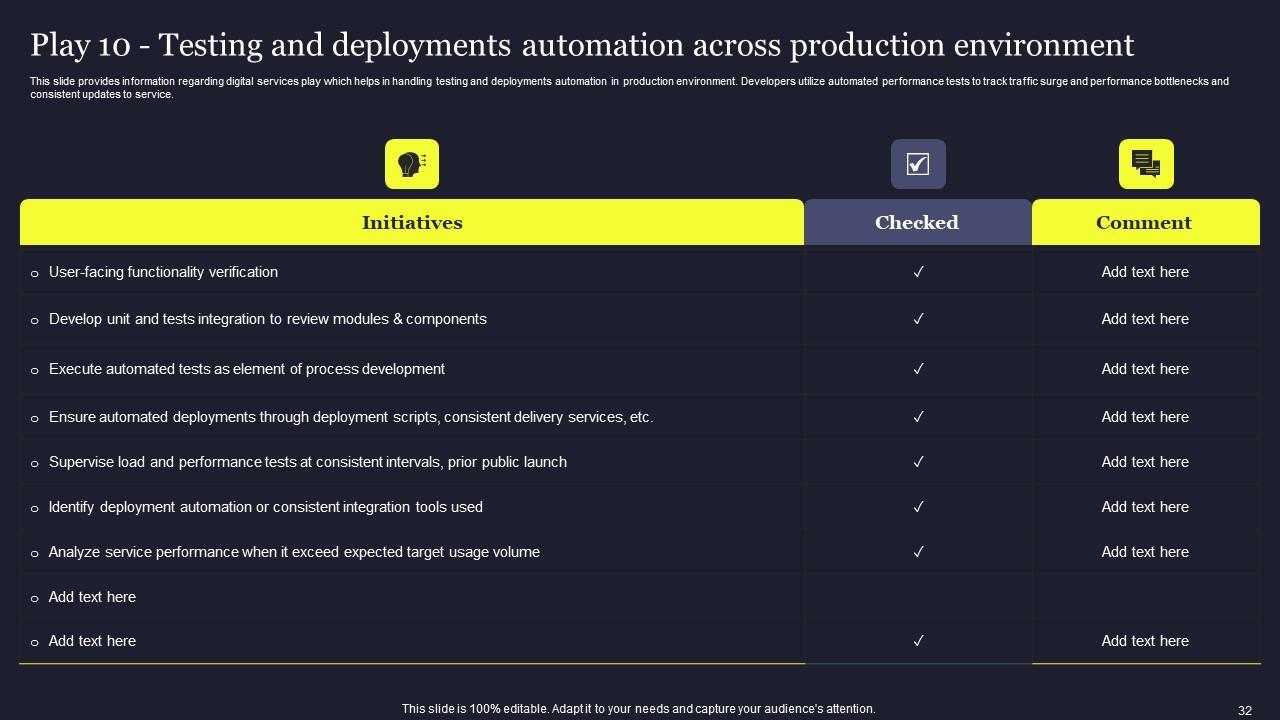Click the checkbox icon above Checked column

point(918,164)
